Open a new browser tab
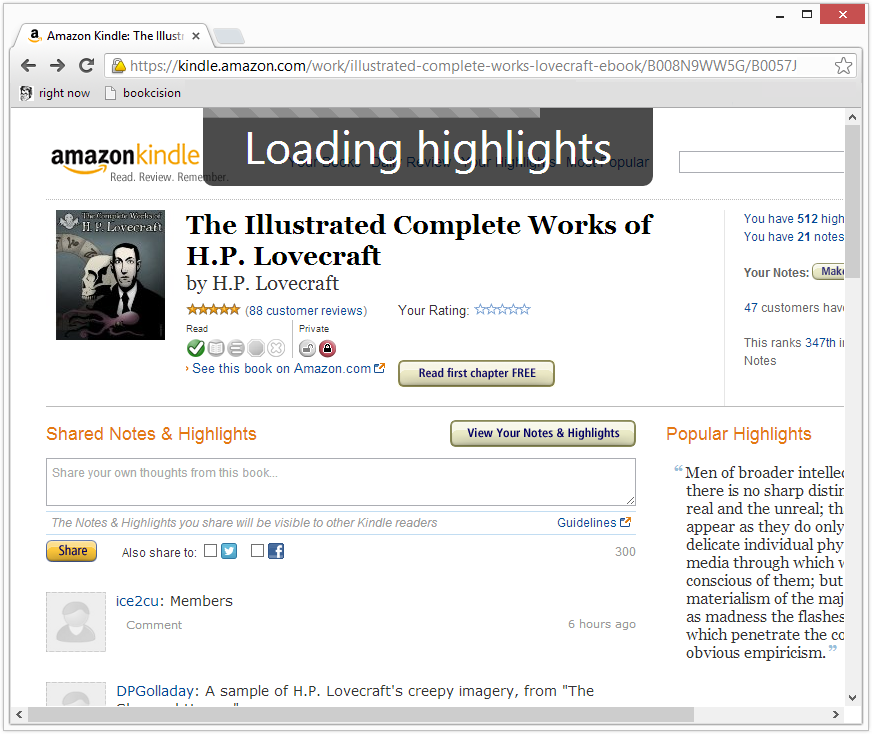872x734 pixels. click(x=229, y=36)
